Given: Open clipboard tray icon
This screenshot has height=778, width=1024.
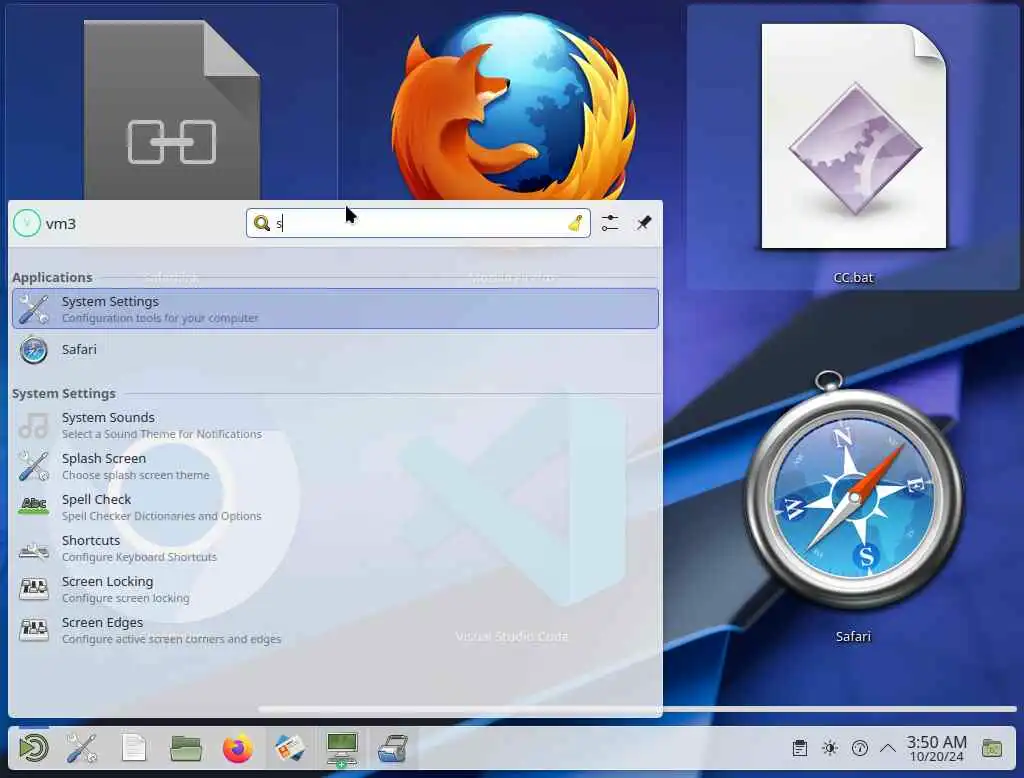Looking at the screenshot, I should coord(799,749).
